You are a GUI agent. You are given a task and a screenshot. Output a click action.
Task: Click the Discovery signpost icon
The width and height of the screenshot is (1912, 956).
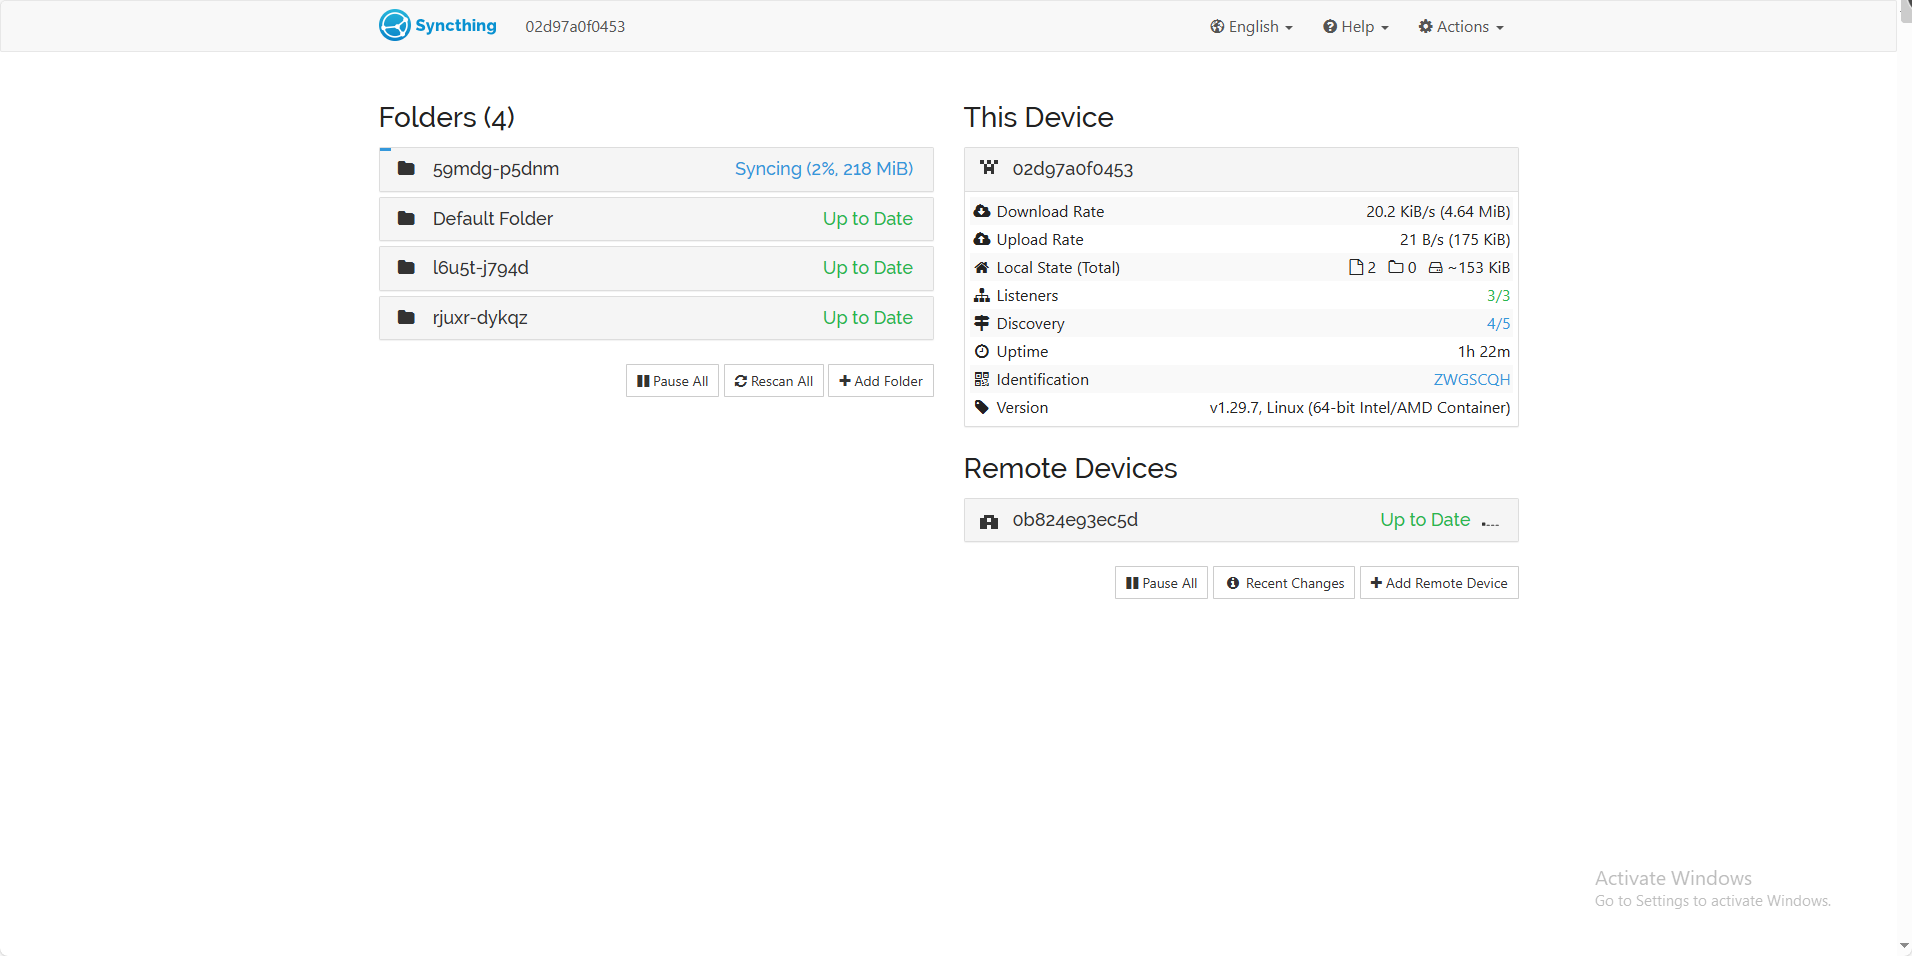[x=982, y=323]
